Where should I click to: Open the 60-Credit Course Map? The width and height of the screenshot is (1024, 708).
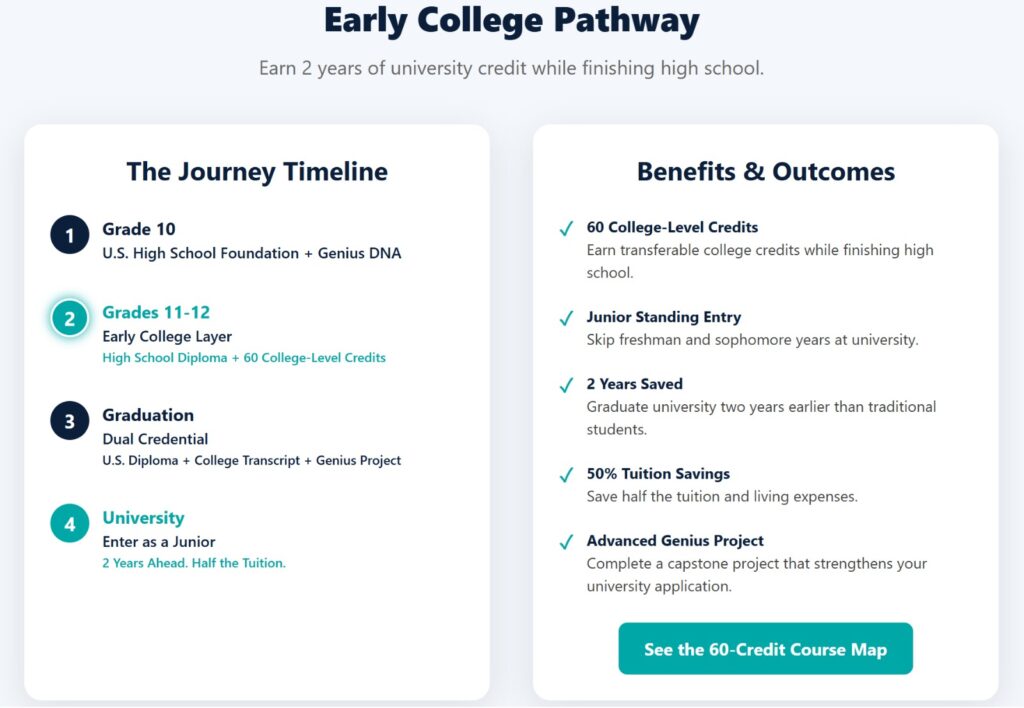point(765,649)
